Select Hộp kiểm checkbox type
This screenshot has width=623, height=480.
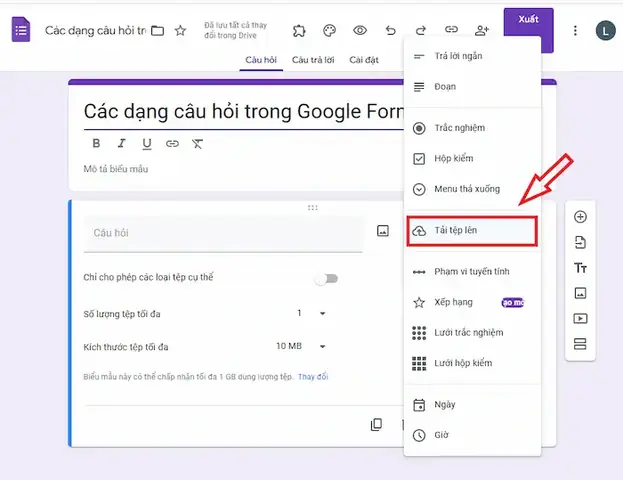[x=472, y=159]
